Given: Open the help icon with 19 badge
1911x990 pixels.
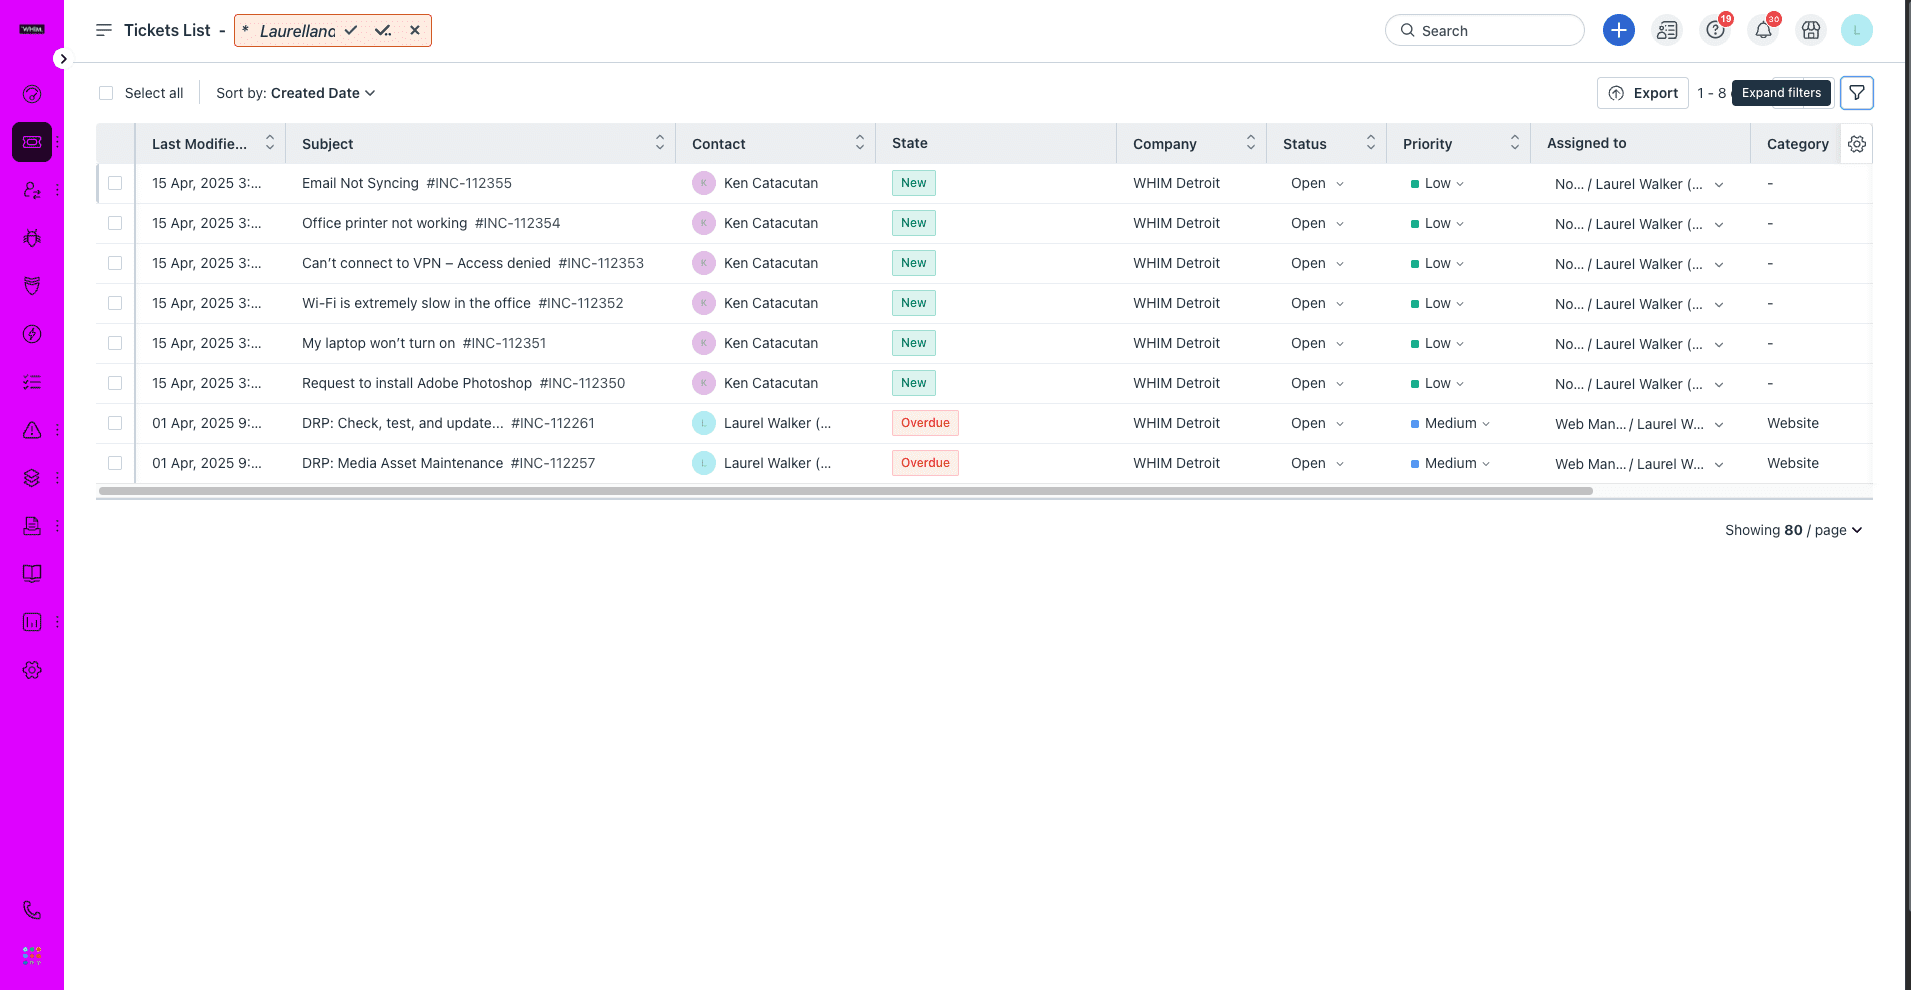Looking at the screenshot, I should [1716, 30].
